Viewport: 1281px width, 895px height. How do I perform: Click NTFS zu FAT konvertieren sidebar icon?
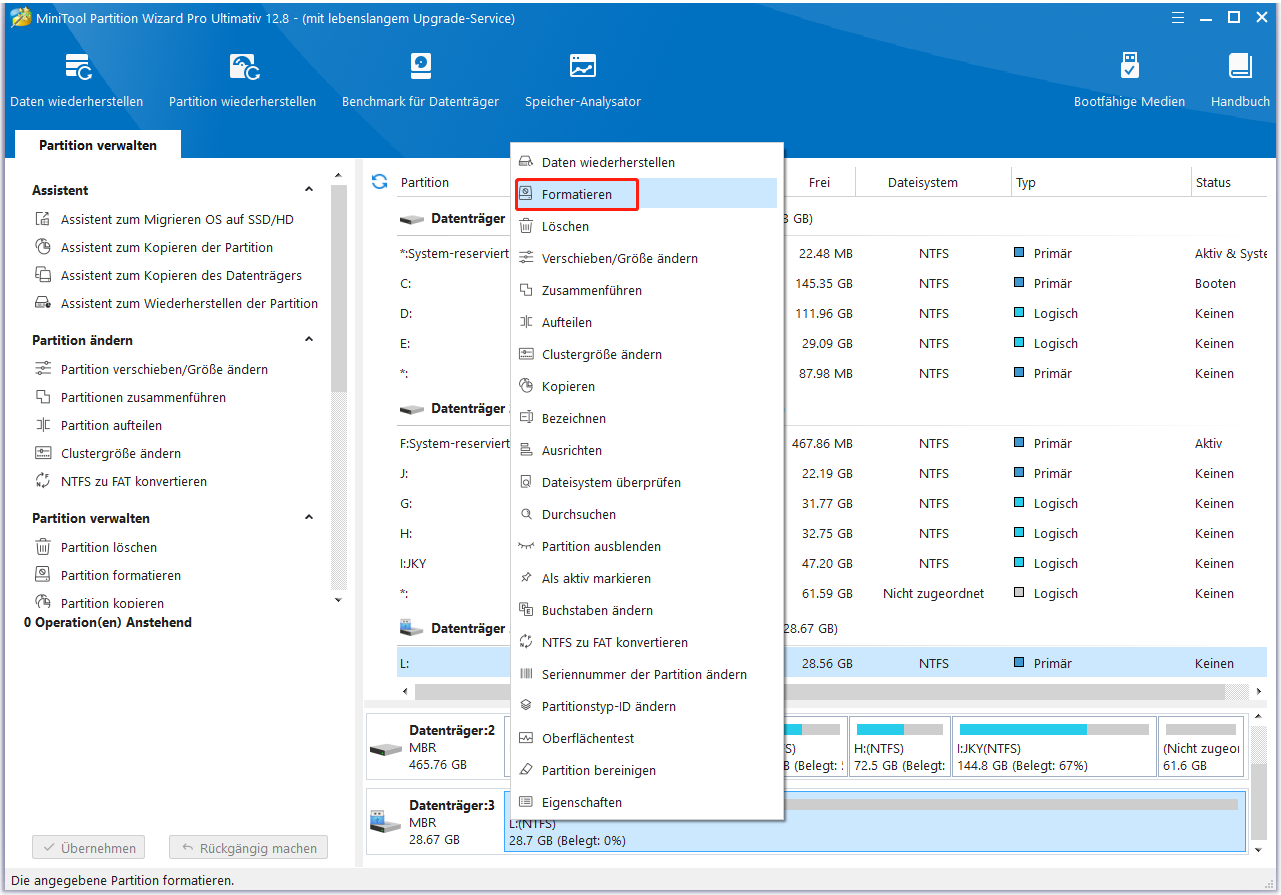point(43,481)
